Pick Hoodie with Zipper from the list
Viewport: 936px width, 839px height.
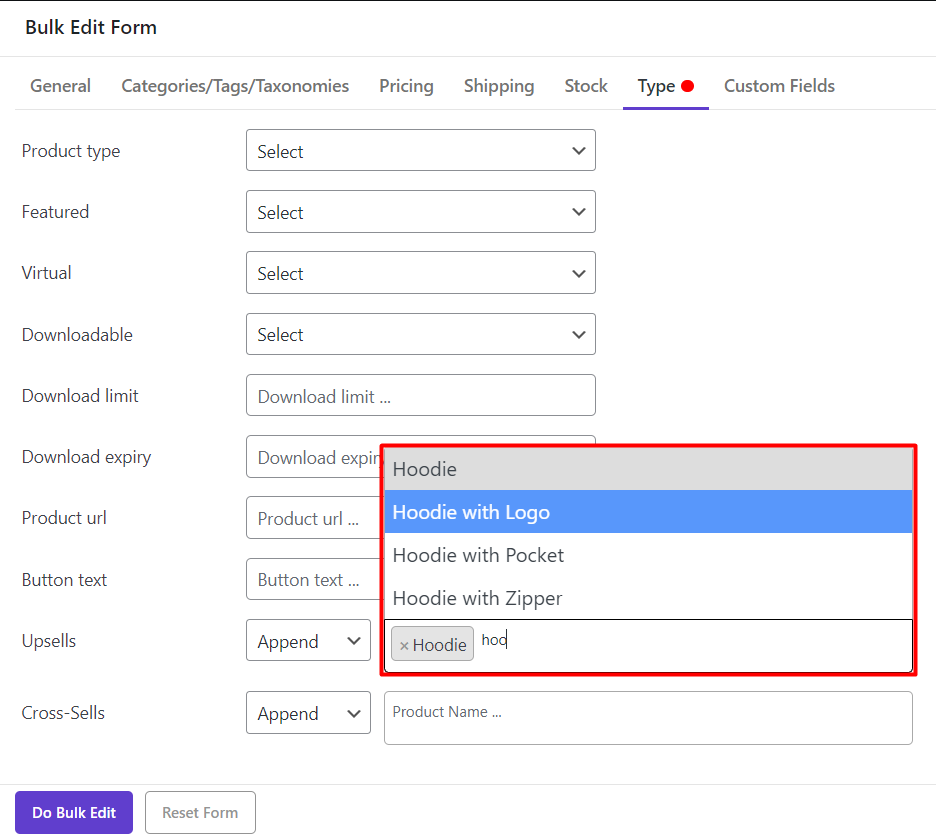[x=648, y=598]
